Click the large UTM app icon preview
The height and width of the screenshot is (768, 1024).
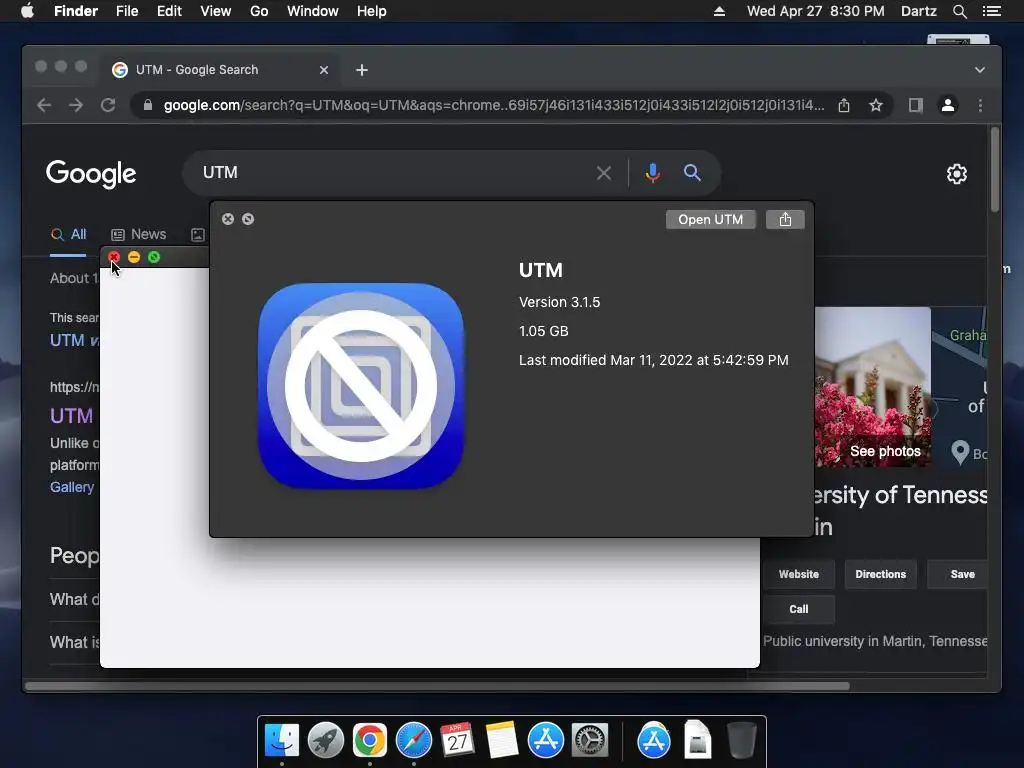tap(361, 386)
